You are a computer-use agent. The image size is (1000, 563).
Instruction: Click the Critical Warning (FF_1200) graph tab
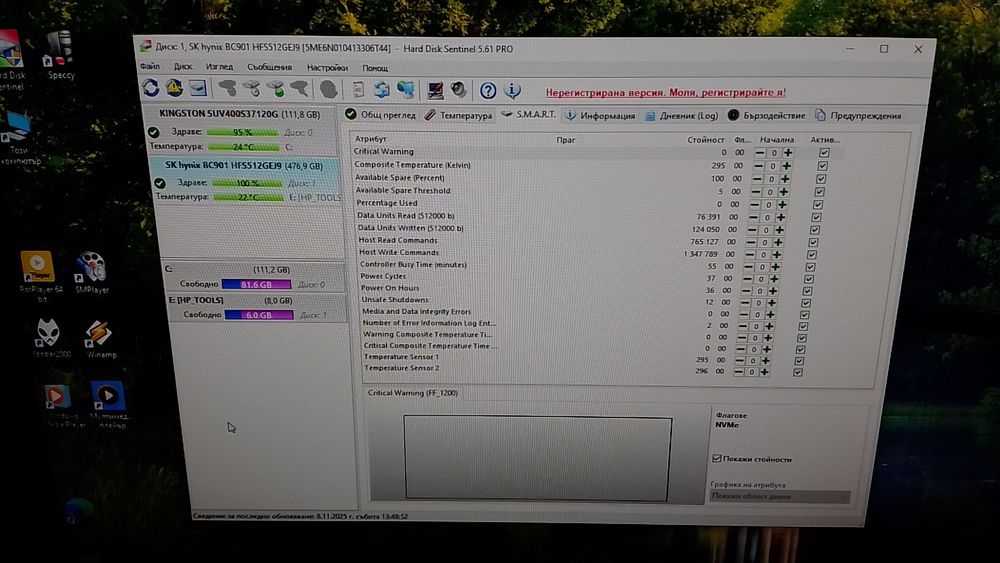tap(413, 393)
